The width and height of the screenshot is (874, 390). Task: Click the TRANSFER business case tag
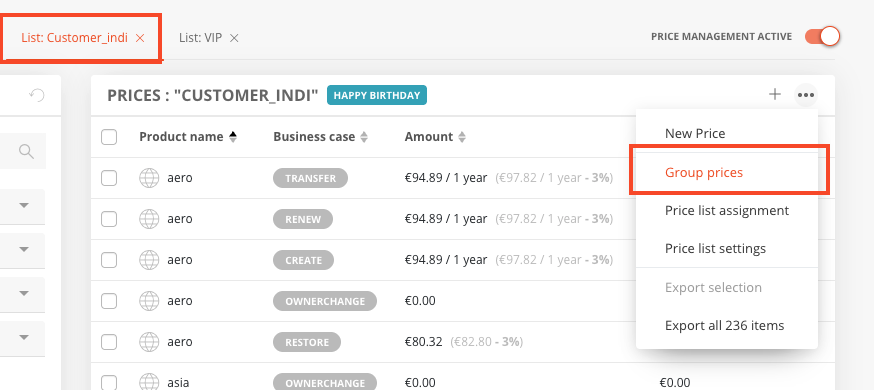(310, 178)
